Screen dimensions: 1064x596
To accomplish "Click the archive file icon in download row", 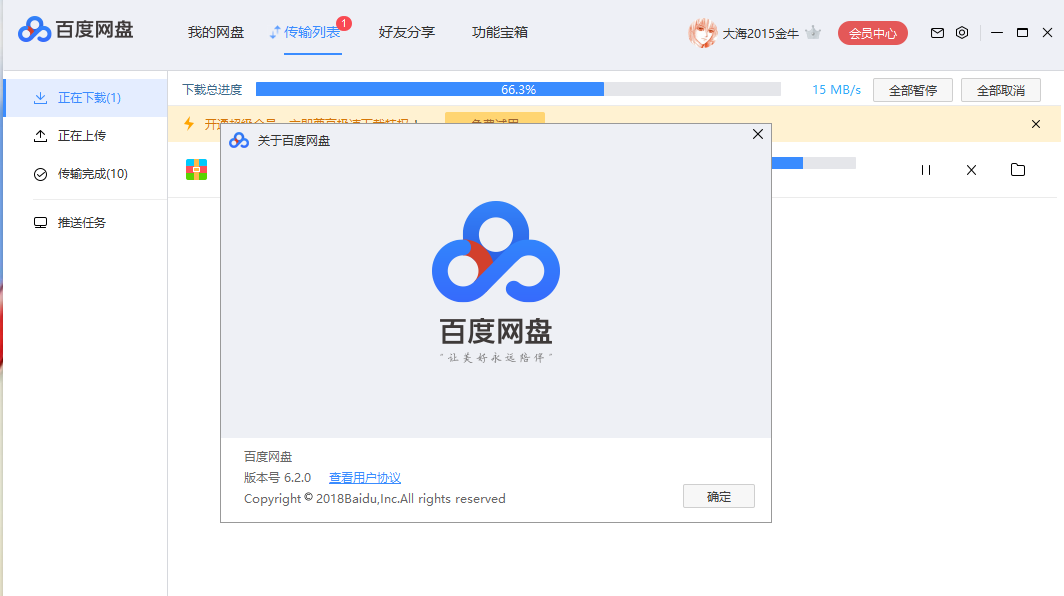I will [x=196, y=169].
